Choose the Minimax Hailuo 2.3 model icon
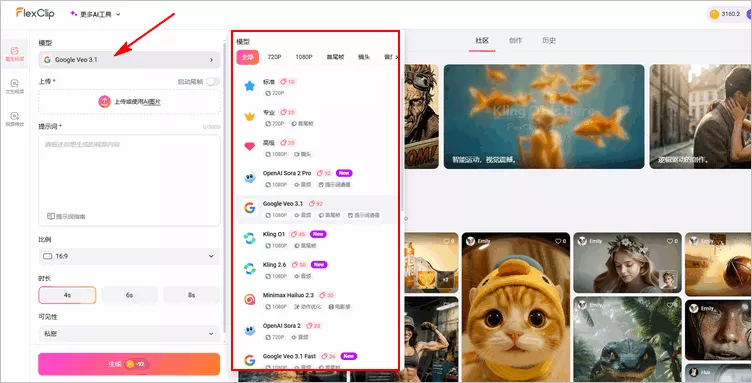This screenshot has height=383, width=752. [249, 300]
